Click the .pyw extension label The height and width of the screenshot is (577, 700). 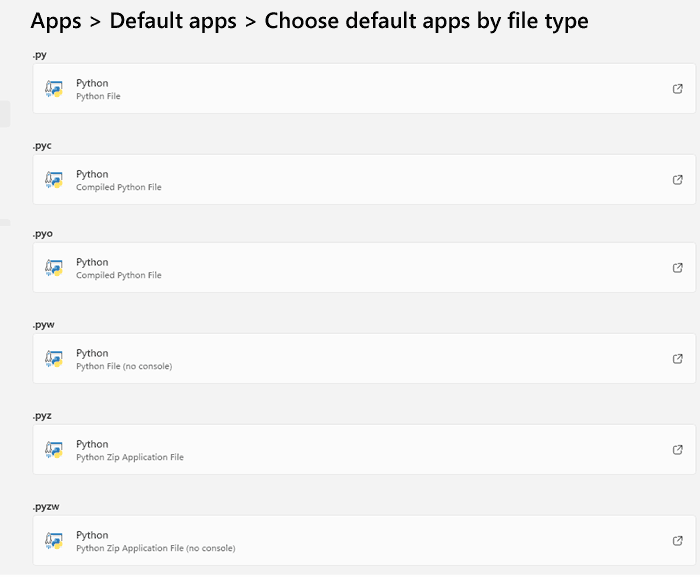(x=43, y=325)
